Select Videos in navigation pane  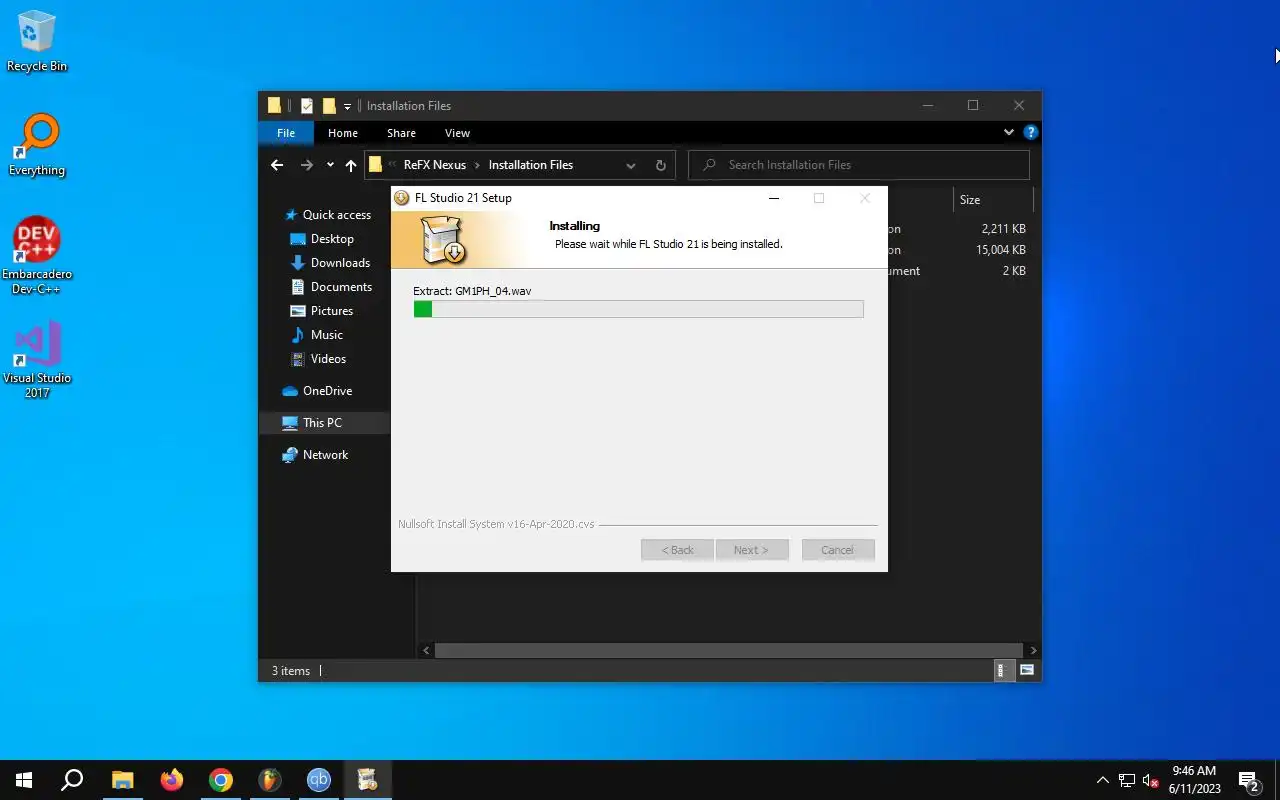tap(328, 359)
